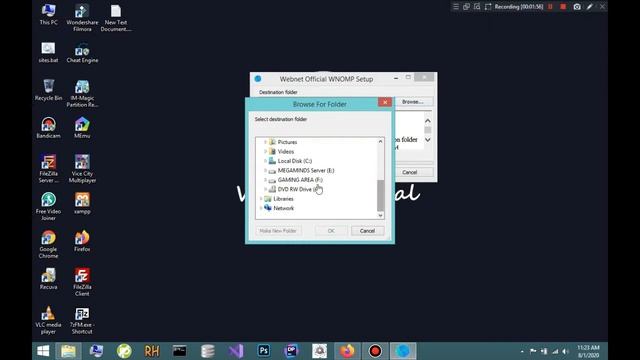Click the recorder search-area icon
This screenshot has height=360, width=640.
(477, 7)
